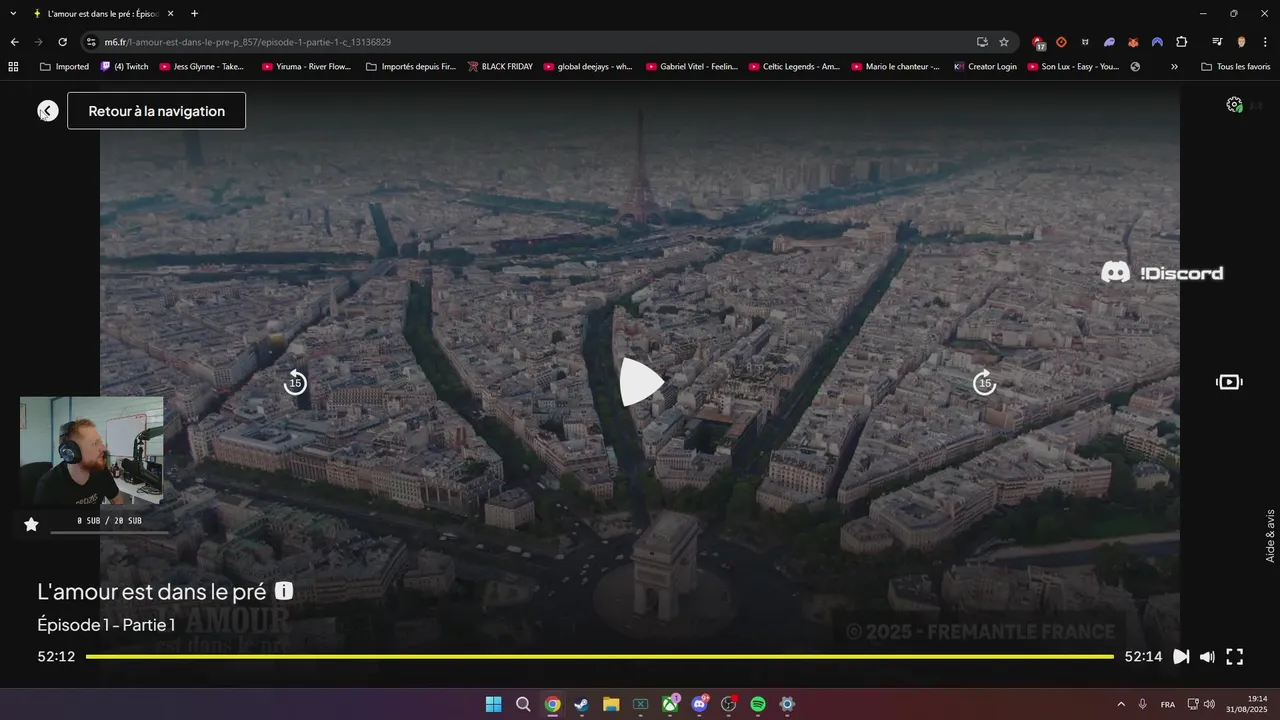Open the red extension with 17 badge
The height and width of the screenshot is (720, 1280).
(x=1038, y=43)
